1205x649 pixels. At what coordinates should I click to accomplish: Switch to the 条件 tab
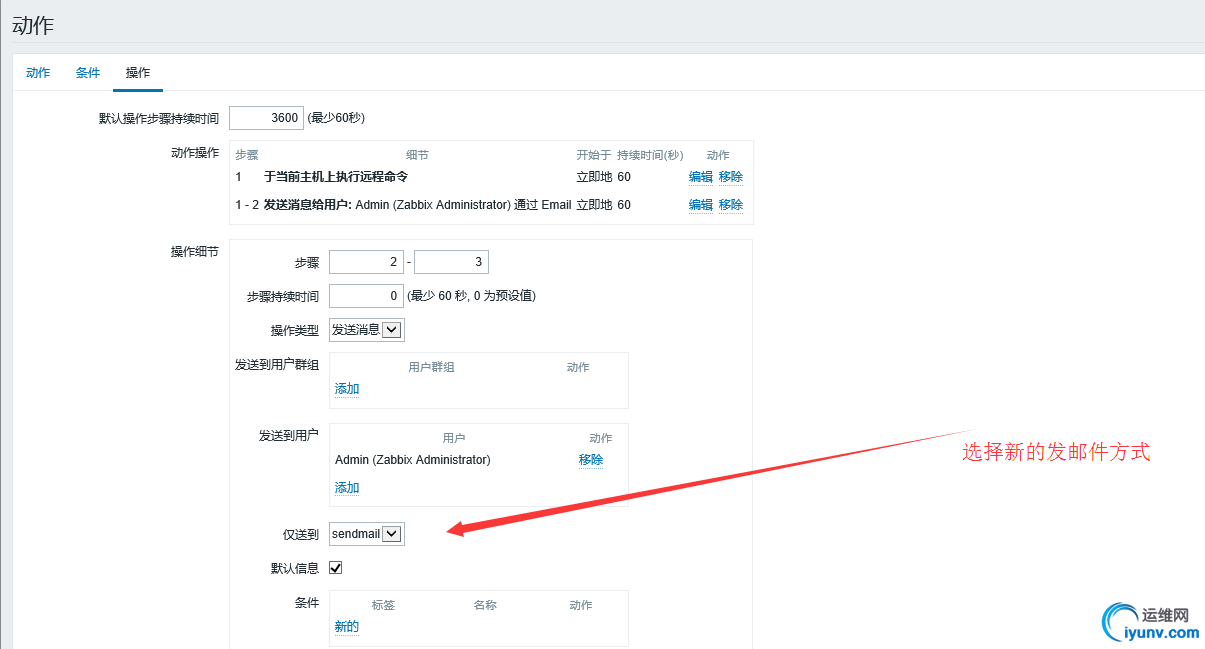pos(88,73)
